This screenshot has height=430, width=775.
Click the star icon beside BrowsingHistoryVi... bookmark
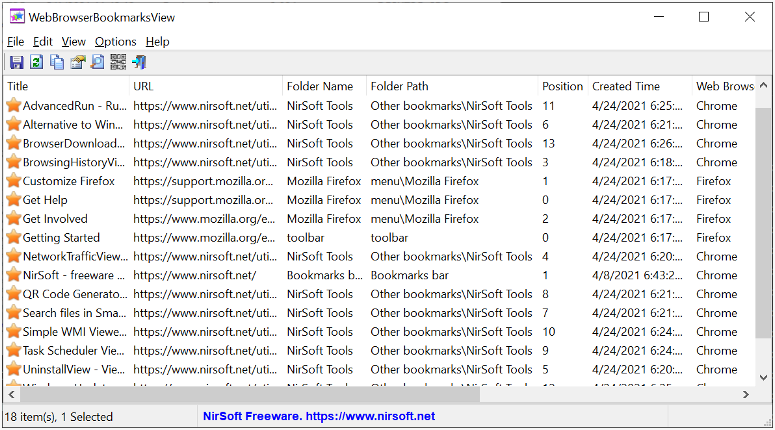pyautogui.click(x=13, y=162)
